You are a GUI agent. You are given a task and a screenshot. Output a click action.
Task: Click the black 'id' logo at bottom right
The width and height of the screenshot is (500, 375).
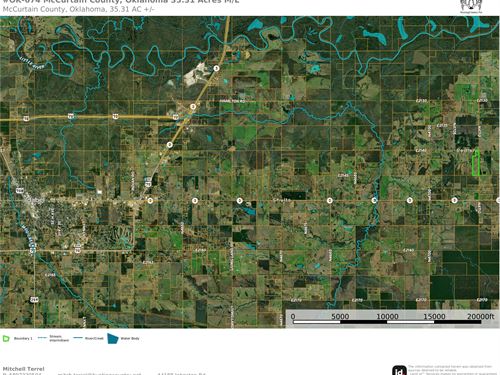click(399, 370)
